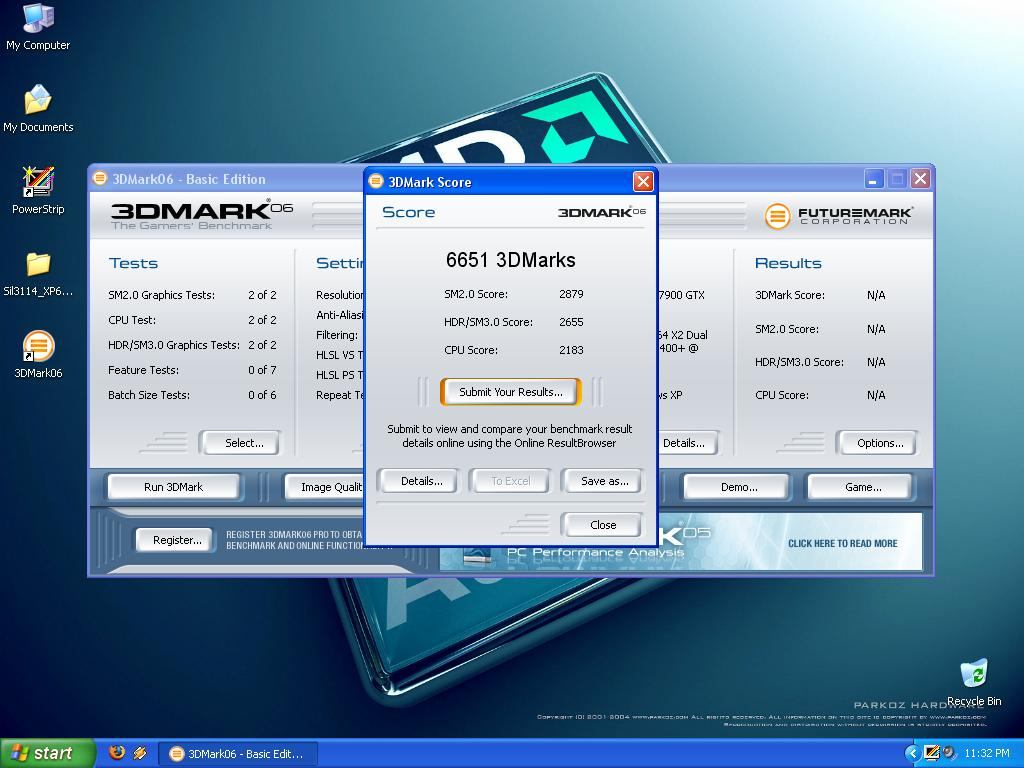The width and height of the screenshot is (1024, 768).
Task: Follow the Click Here To Read More banner
Action: (842, 543)
